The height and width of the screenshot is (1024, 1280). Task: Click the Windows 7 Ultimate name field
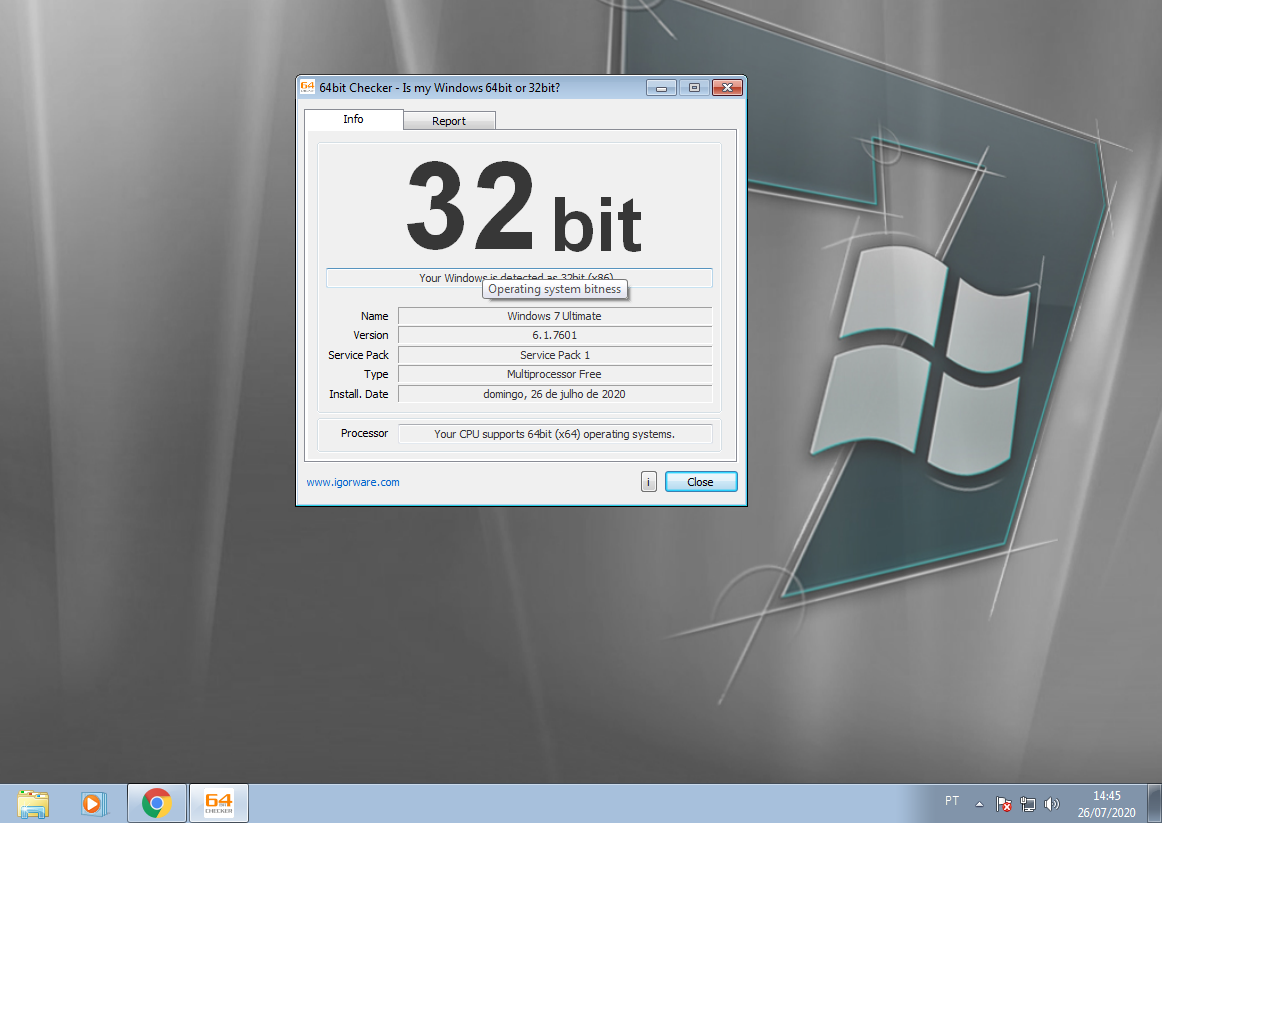555,316
